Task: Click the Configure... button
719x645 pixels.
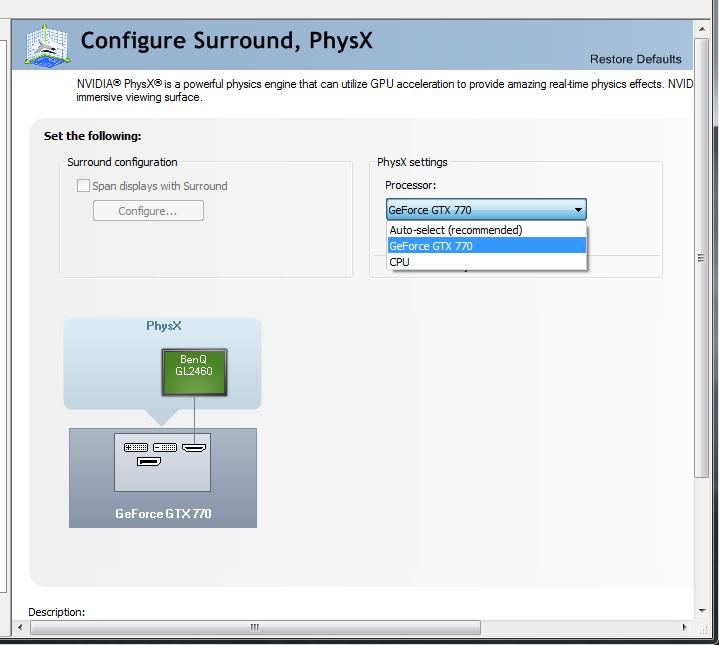Action: pos(148,211)
